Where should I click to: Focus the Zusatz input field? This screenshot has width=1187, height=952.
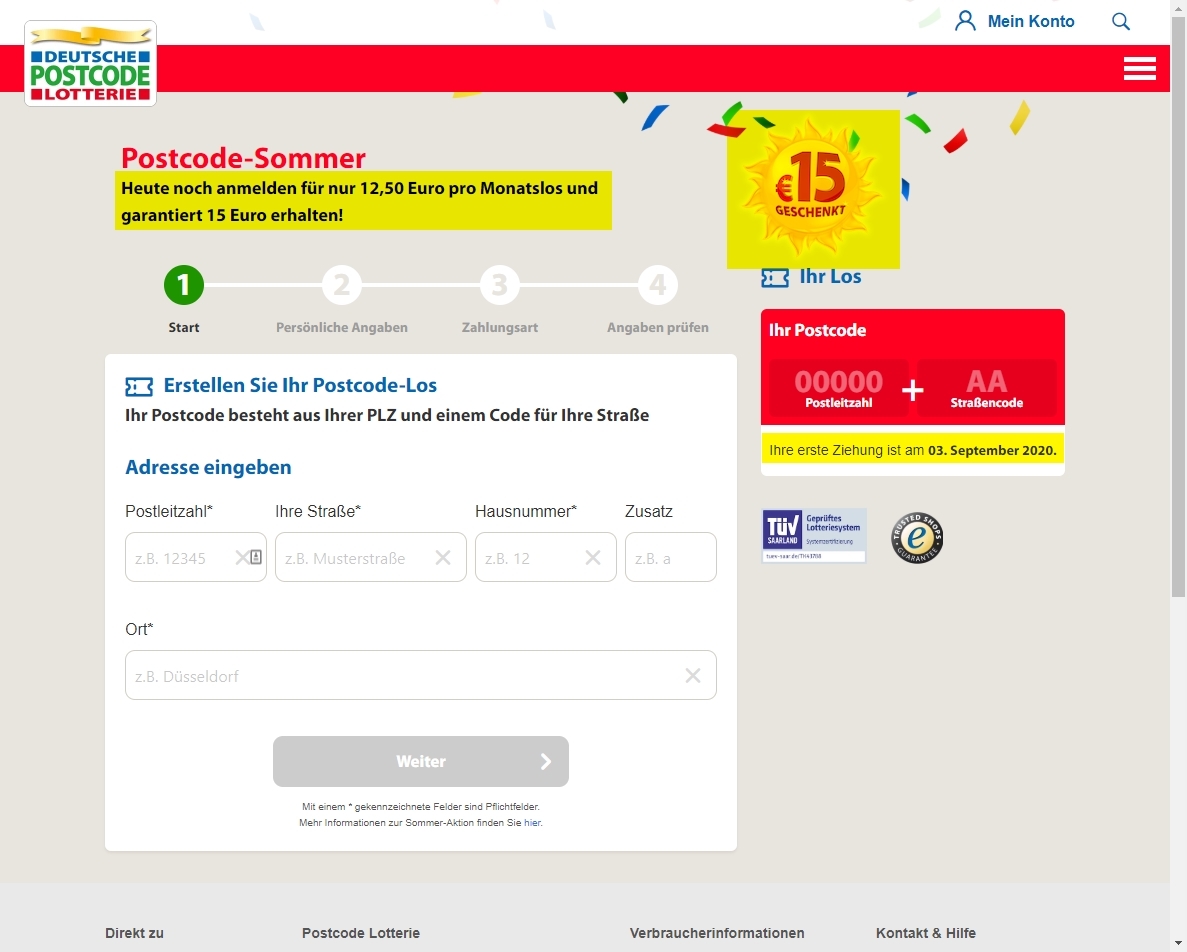pyautogui.click(x=671, y=557)
